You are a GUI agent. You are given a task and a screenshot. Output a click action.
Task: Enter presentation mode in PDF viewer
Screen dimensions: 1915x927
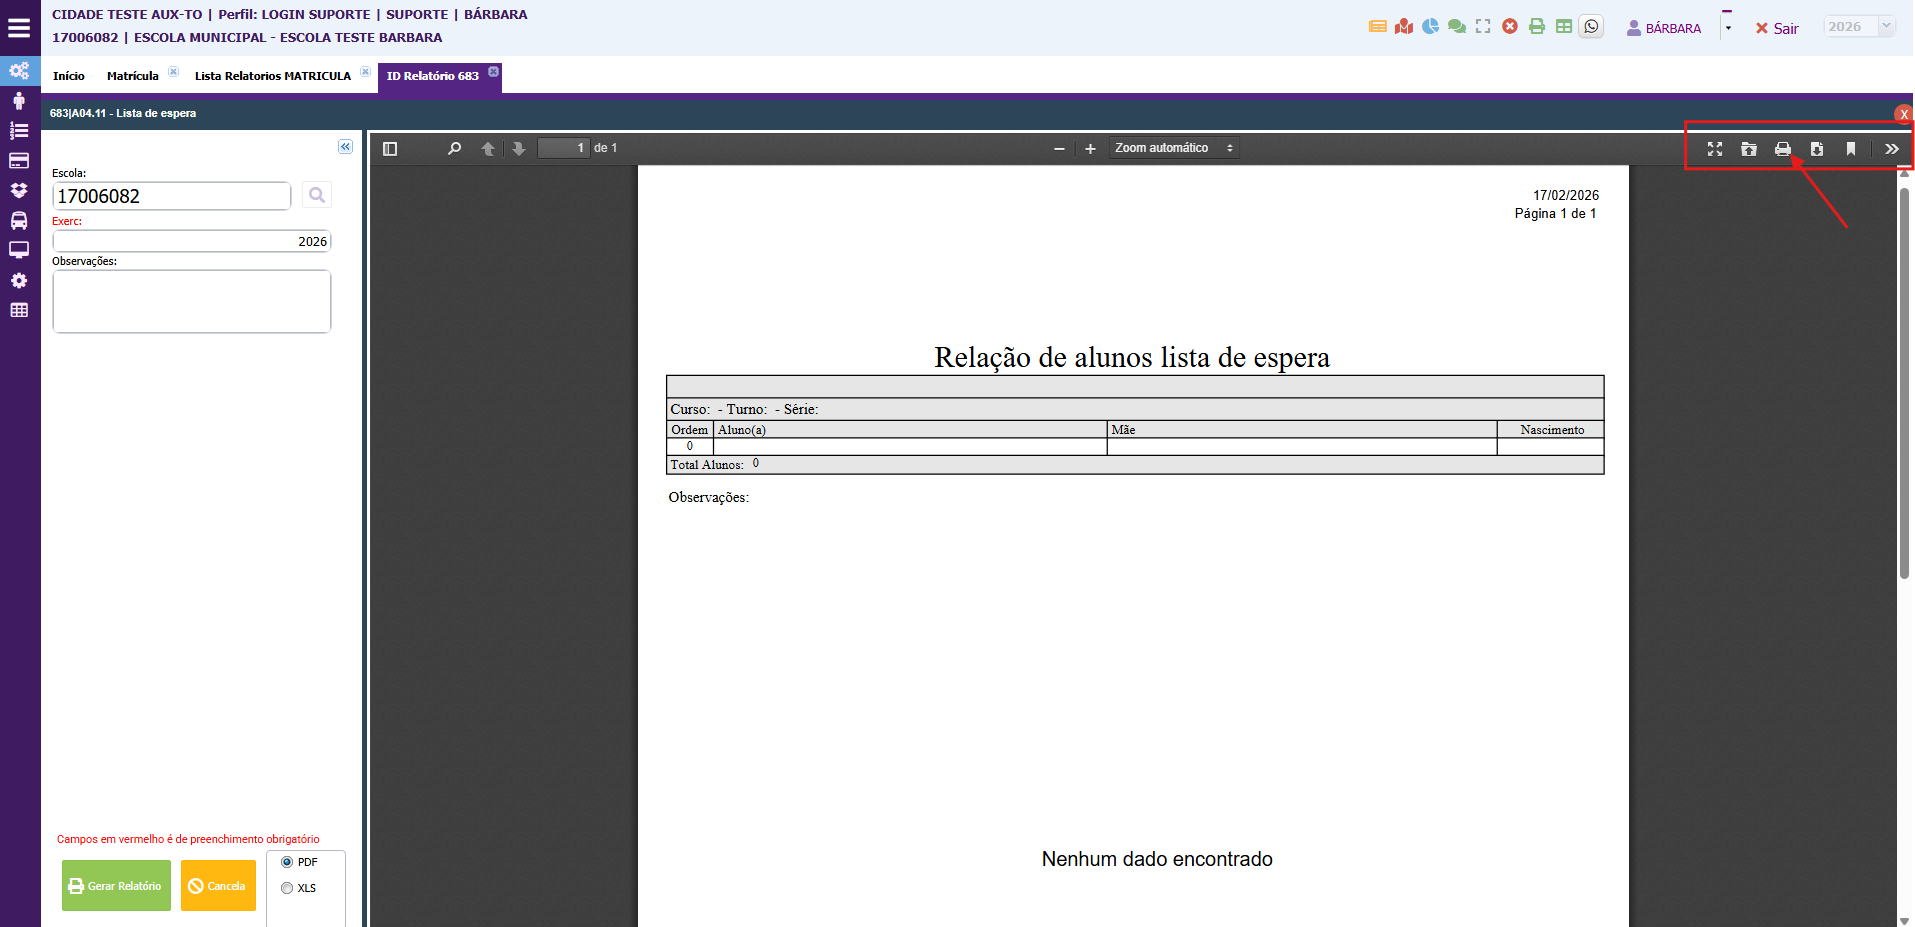pos(1714,149)
